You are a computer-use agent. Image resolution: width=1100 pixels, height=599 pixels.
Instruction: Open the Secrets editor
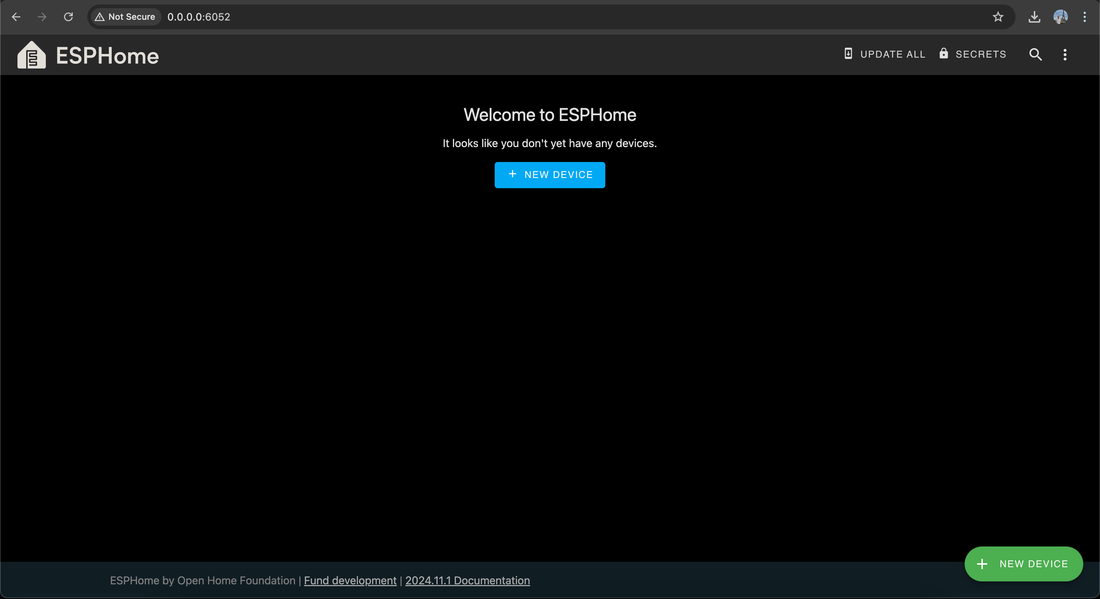click(972, 53)
